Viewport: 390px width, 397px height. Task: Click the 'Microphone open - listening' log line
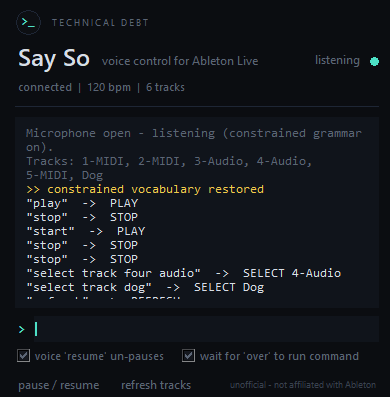click(x=194, y=140)
